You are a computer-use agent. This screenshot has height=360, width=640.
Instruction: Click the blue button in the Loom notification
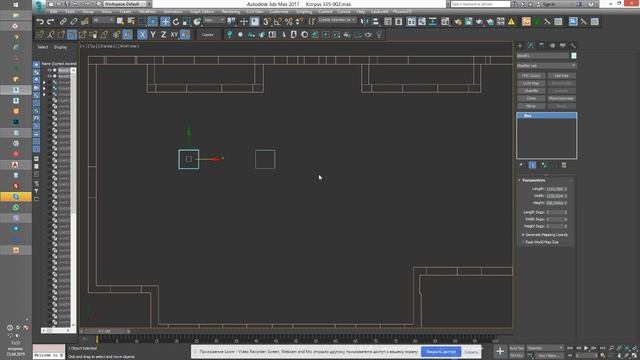click(x=441, y=351)
